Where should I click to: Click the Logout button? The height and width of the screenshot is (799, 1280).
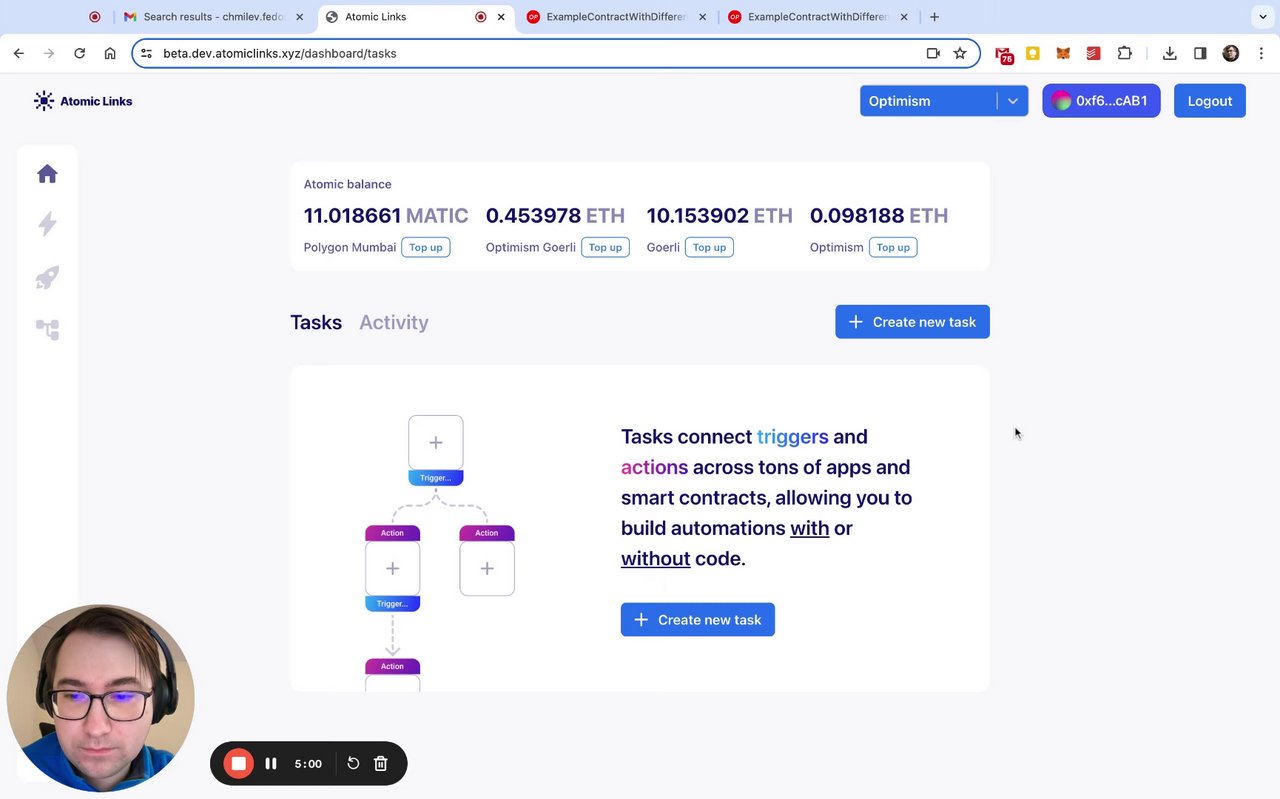[1210, 101]
